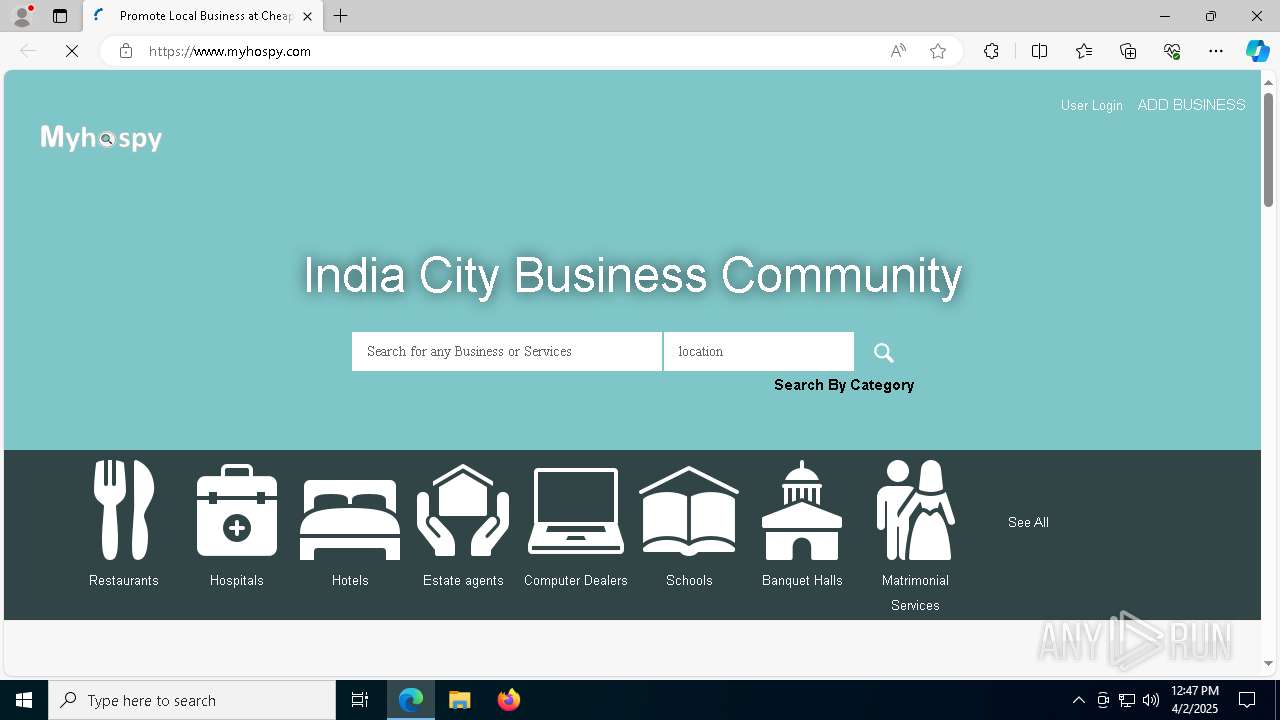Open the Hospitals medical kit icon
Image resolution: width=1280 pixels, height=720 pixels.
237,510
